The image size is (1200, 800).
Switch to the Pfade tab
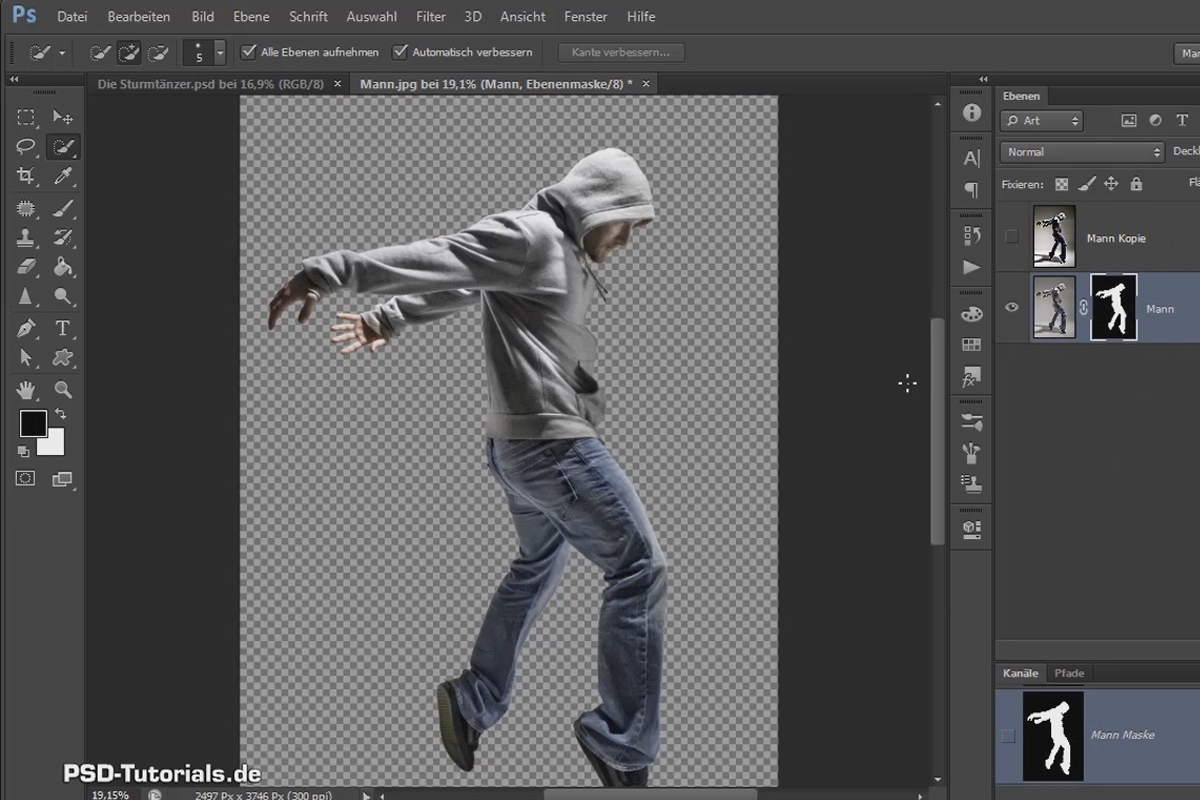click(1069, 673)
